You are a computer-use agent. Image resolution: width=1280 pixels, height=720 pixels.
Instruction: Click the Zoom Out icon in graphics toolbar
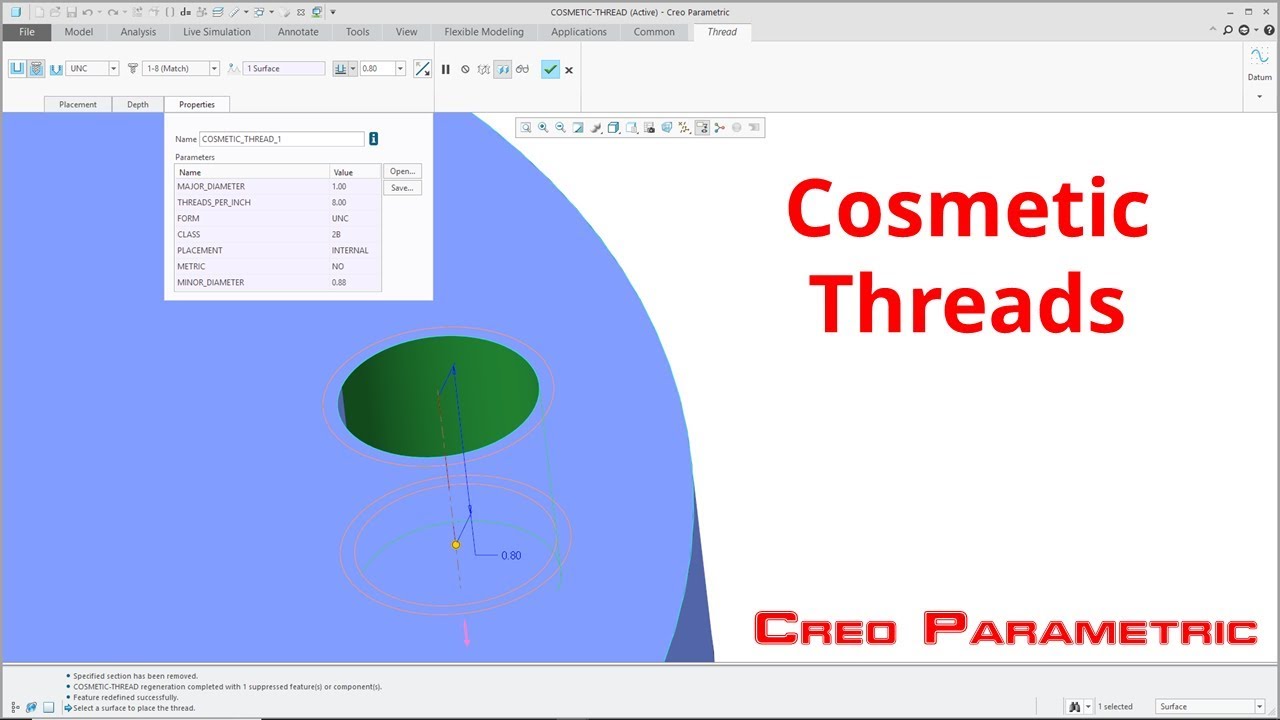[560, 127]
